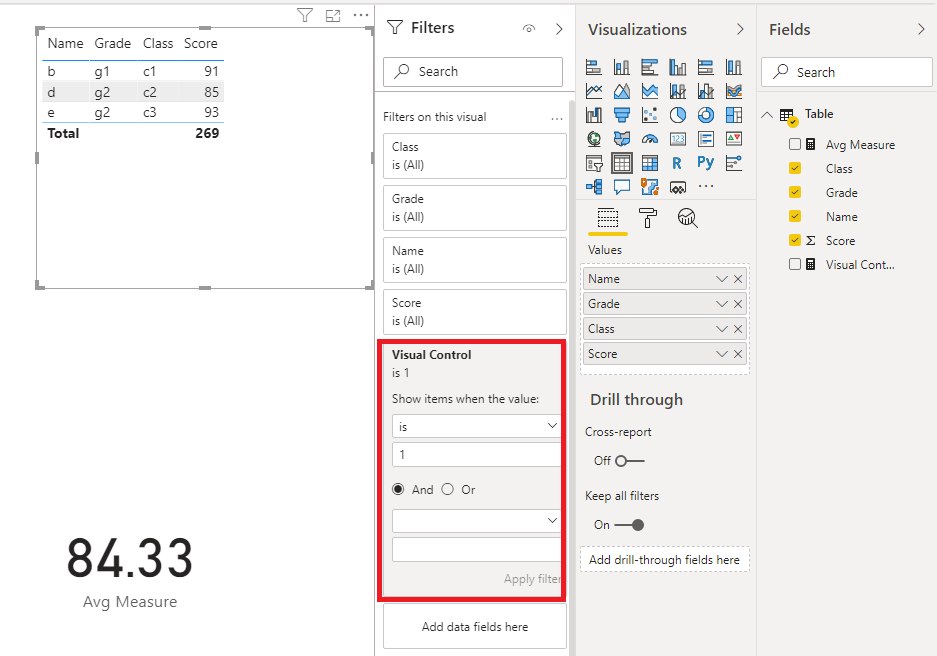Select the Or radio button
This screenshot has height=656, width=937.
coord(448,489)
